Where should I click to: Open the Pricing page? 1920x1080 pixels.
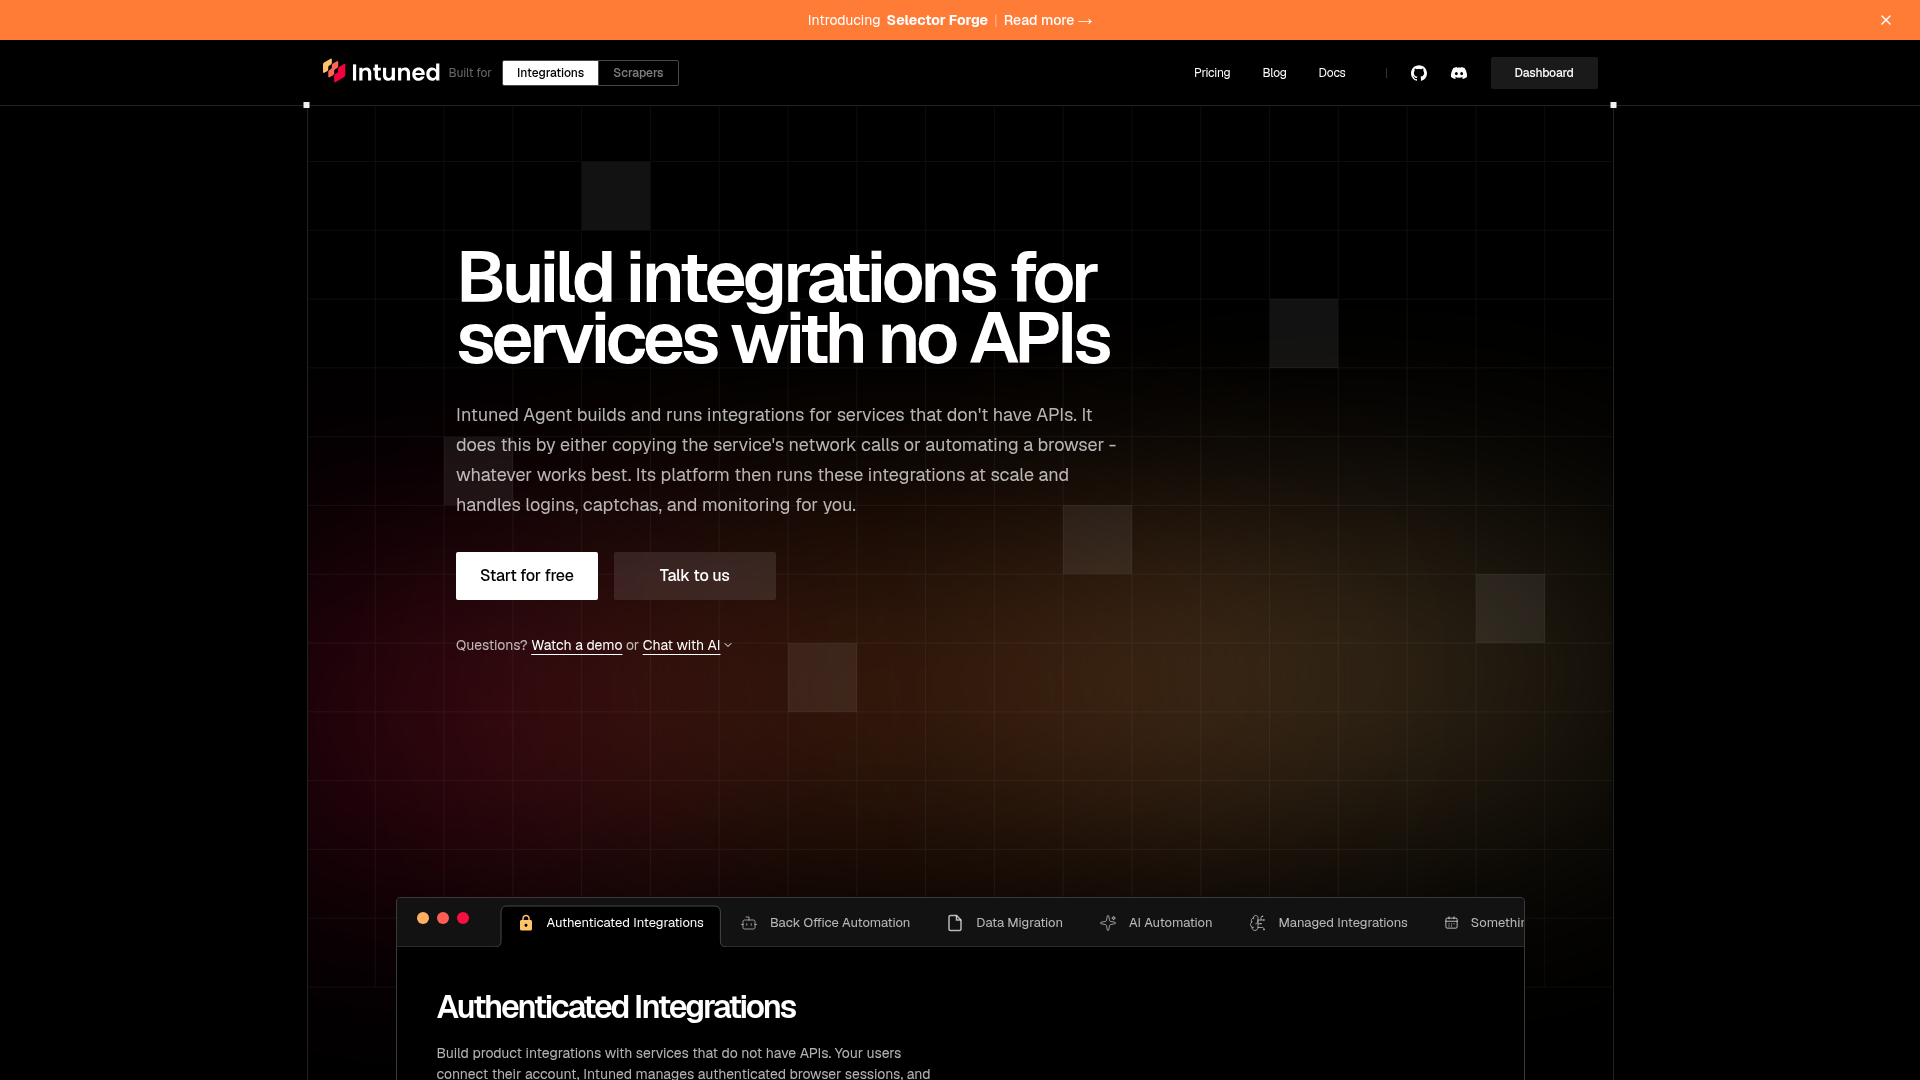point(1212,73)
